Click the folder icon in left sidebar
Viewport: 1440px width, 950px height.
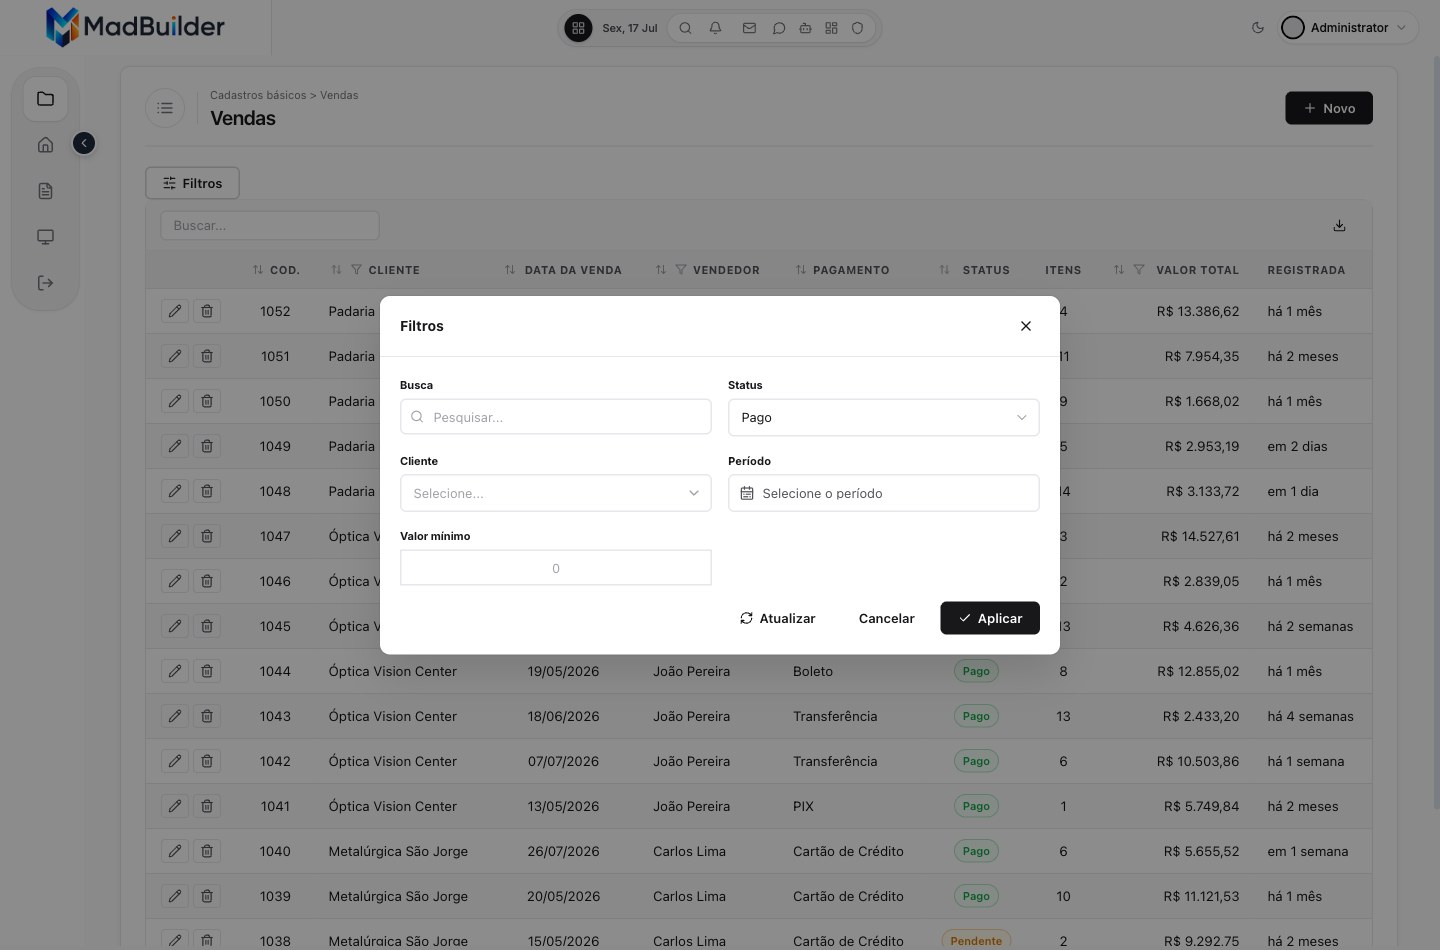pos(45,98)
